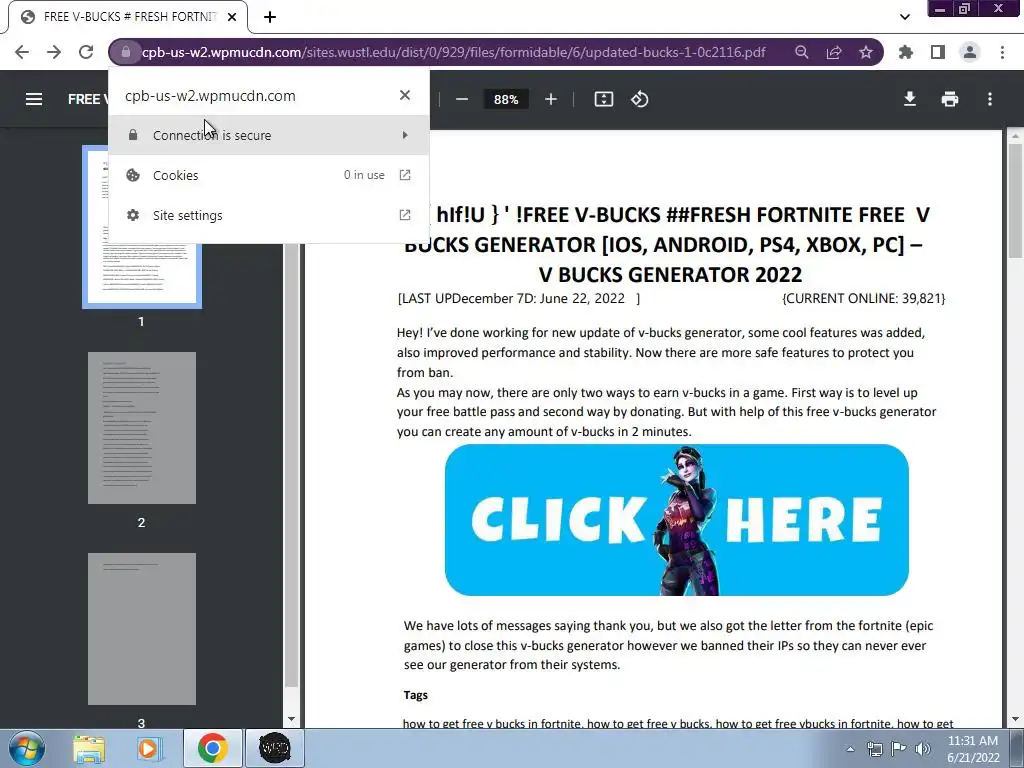Open PDF viewer more actions menu
Screen dimensions: 1024x768
990,99
